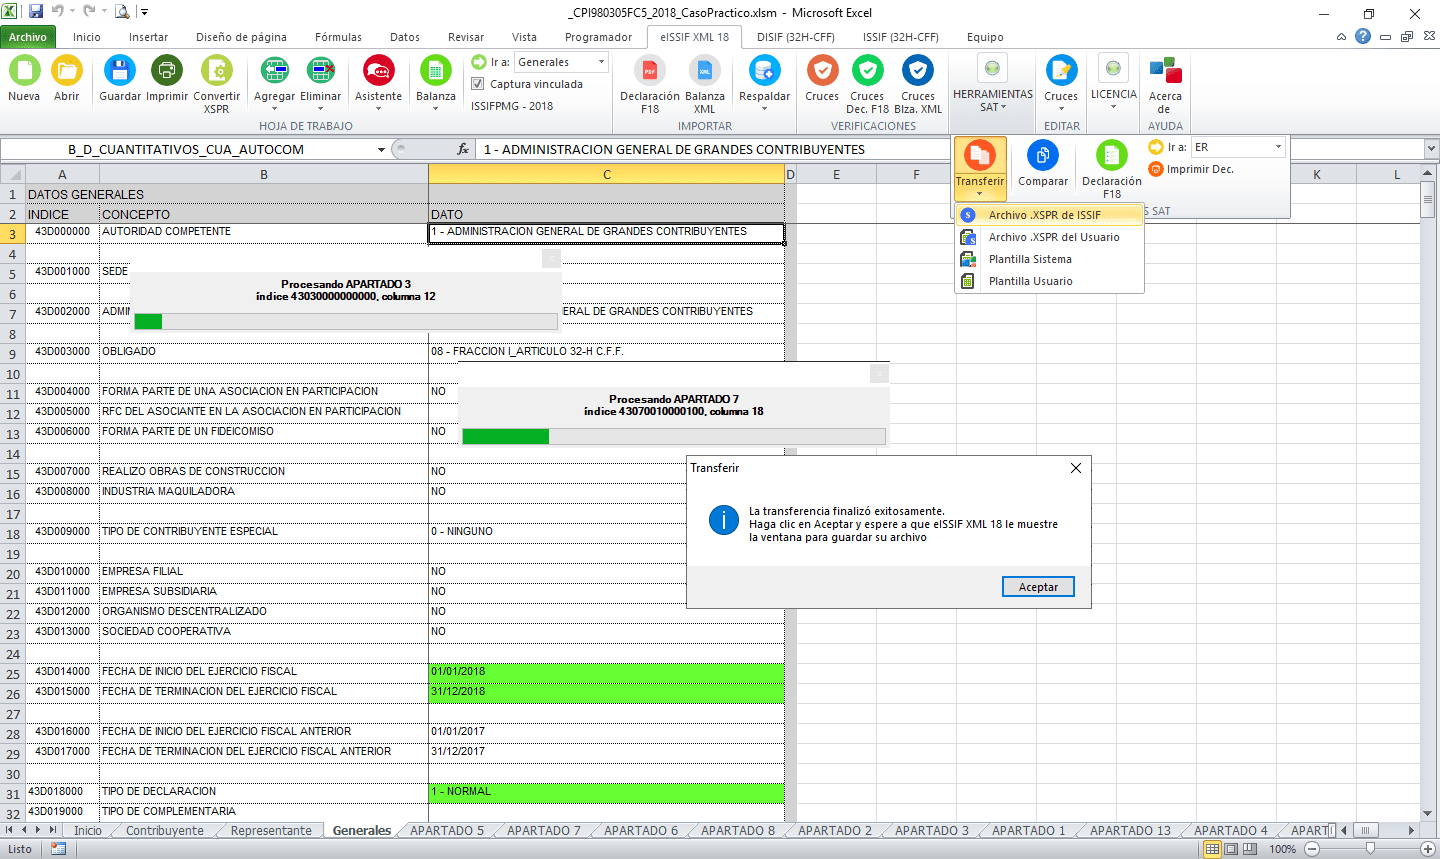Screen dimensions: 1440x859
Task: Close the Procesando APARTADO 7 progress window
Action: pos(878,373)
